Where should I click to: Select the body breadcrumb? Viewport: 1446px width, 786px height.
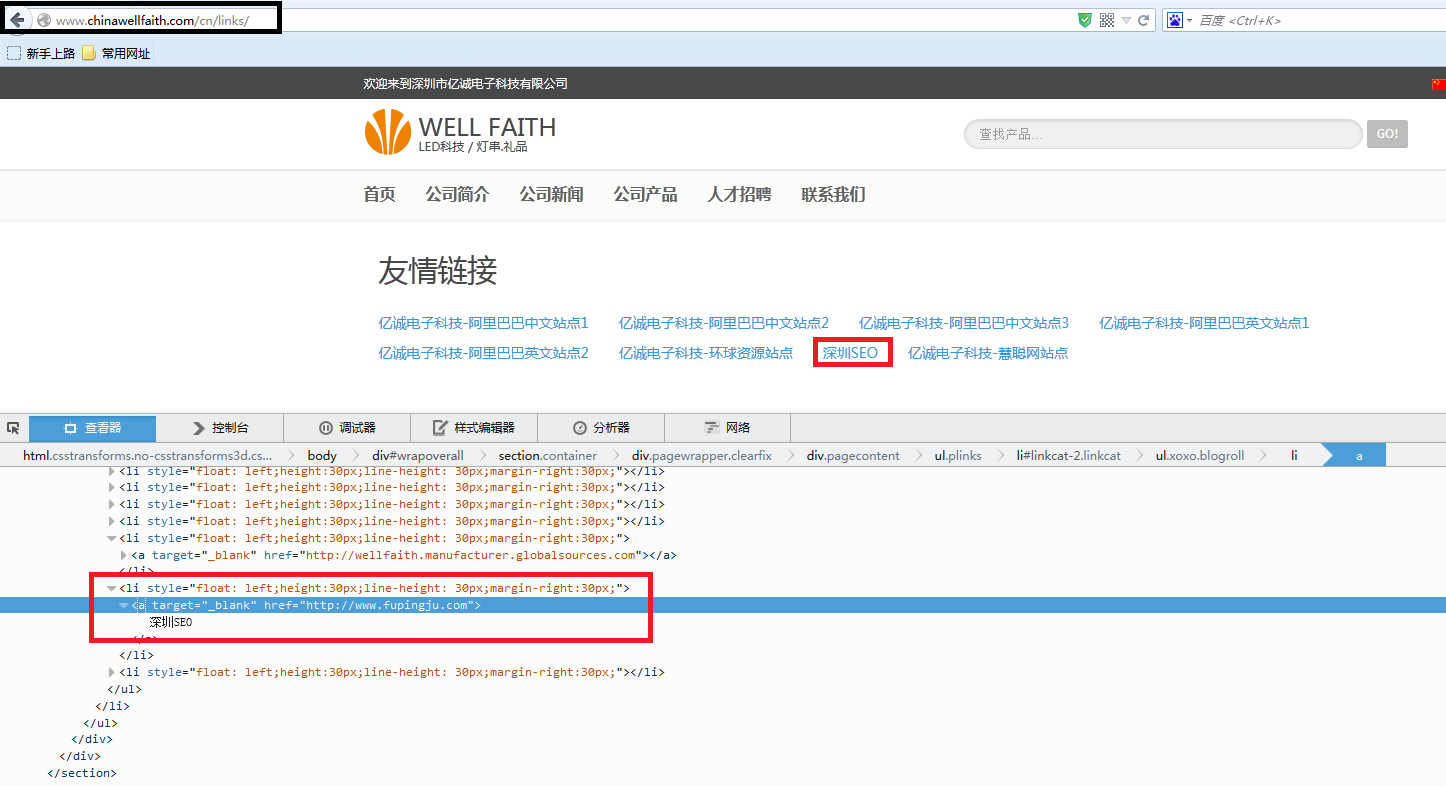(322, 455)
